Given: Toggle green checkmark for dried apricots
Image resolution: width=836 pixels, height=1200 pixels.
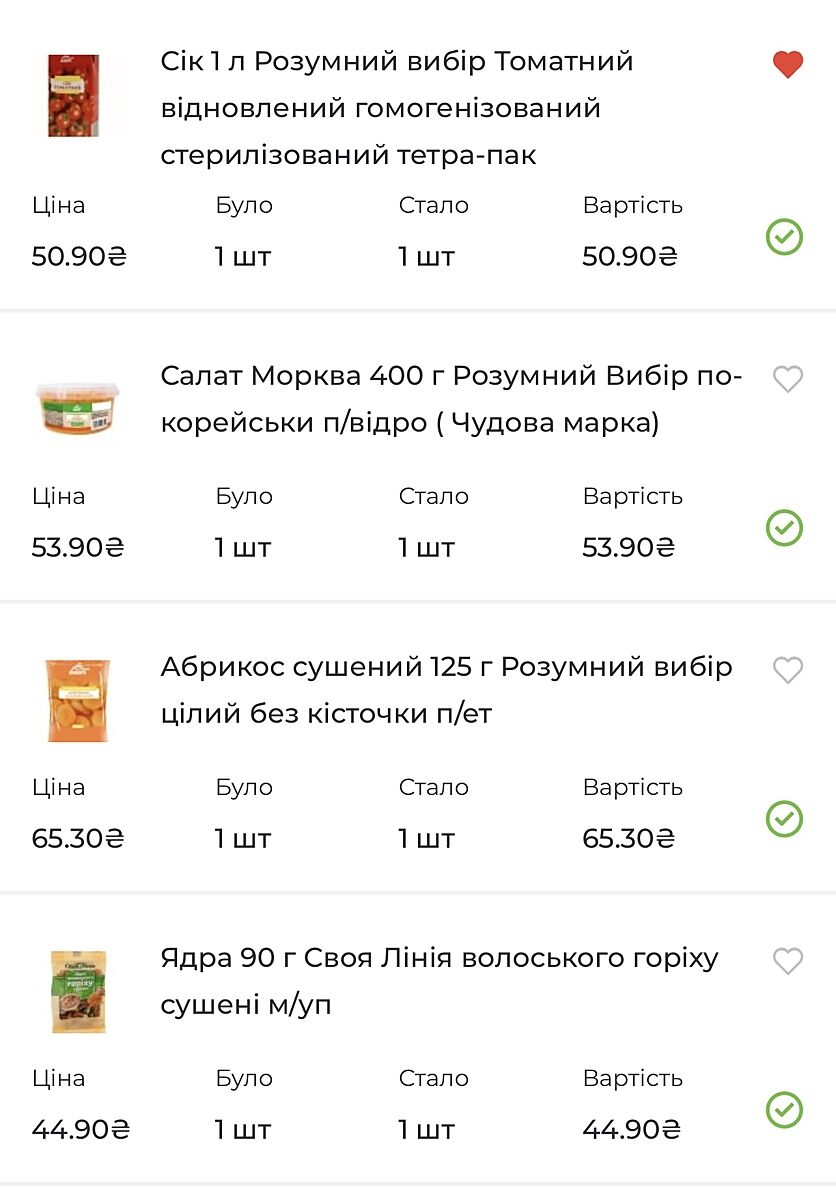Looking at the screenshot, I should coord(784,819).
